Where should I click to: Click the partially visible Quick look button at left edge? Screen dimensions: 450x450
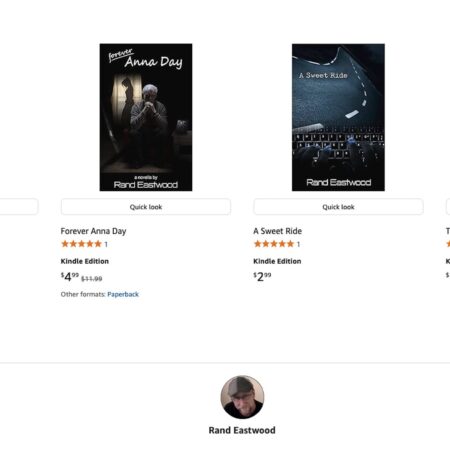[19, 207]
